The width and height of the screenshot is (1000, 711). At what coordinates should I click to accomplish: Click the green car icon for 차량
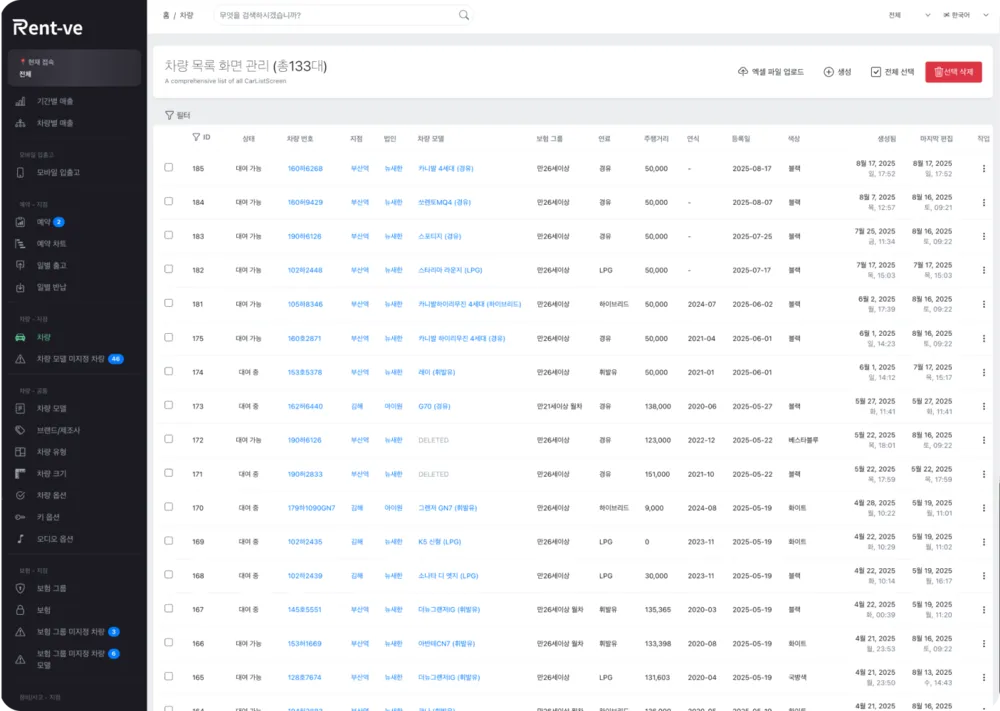click(20, 337)
